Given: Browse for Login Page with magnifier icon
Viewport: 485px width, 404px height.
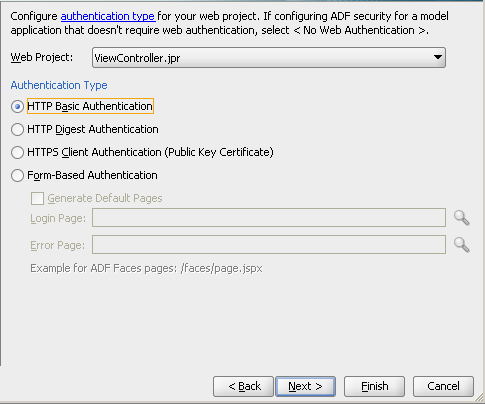Looking at the screenshot, I should (462, 218).
